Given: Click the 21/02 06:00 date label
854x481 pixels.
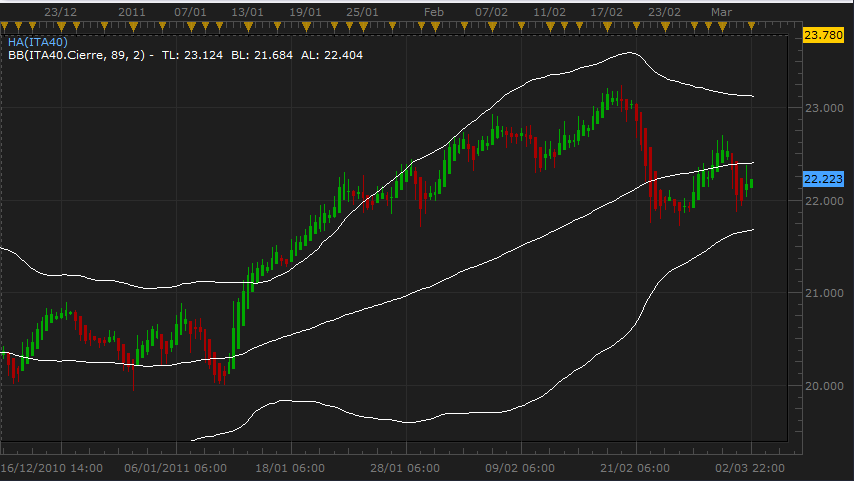Looking at the screenshot, I should click(635, 468).
